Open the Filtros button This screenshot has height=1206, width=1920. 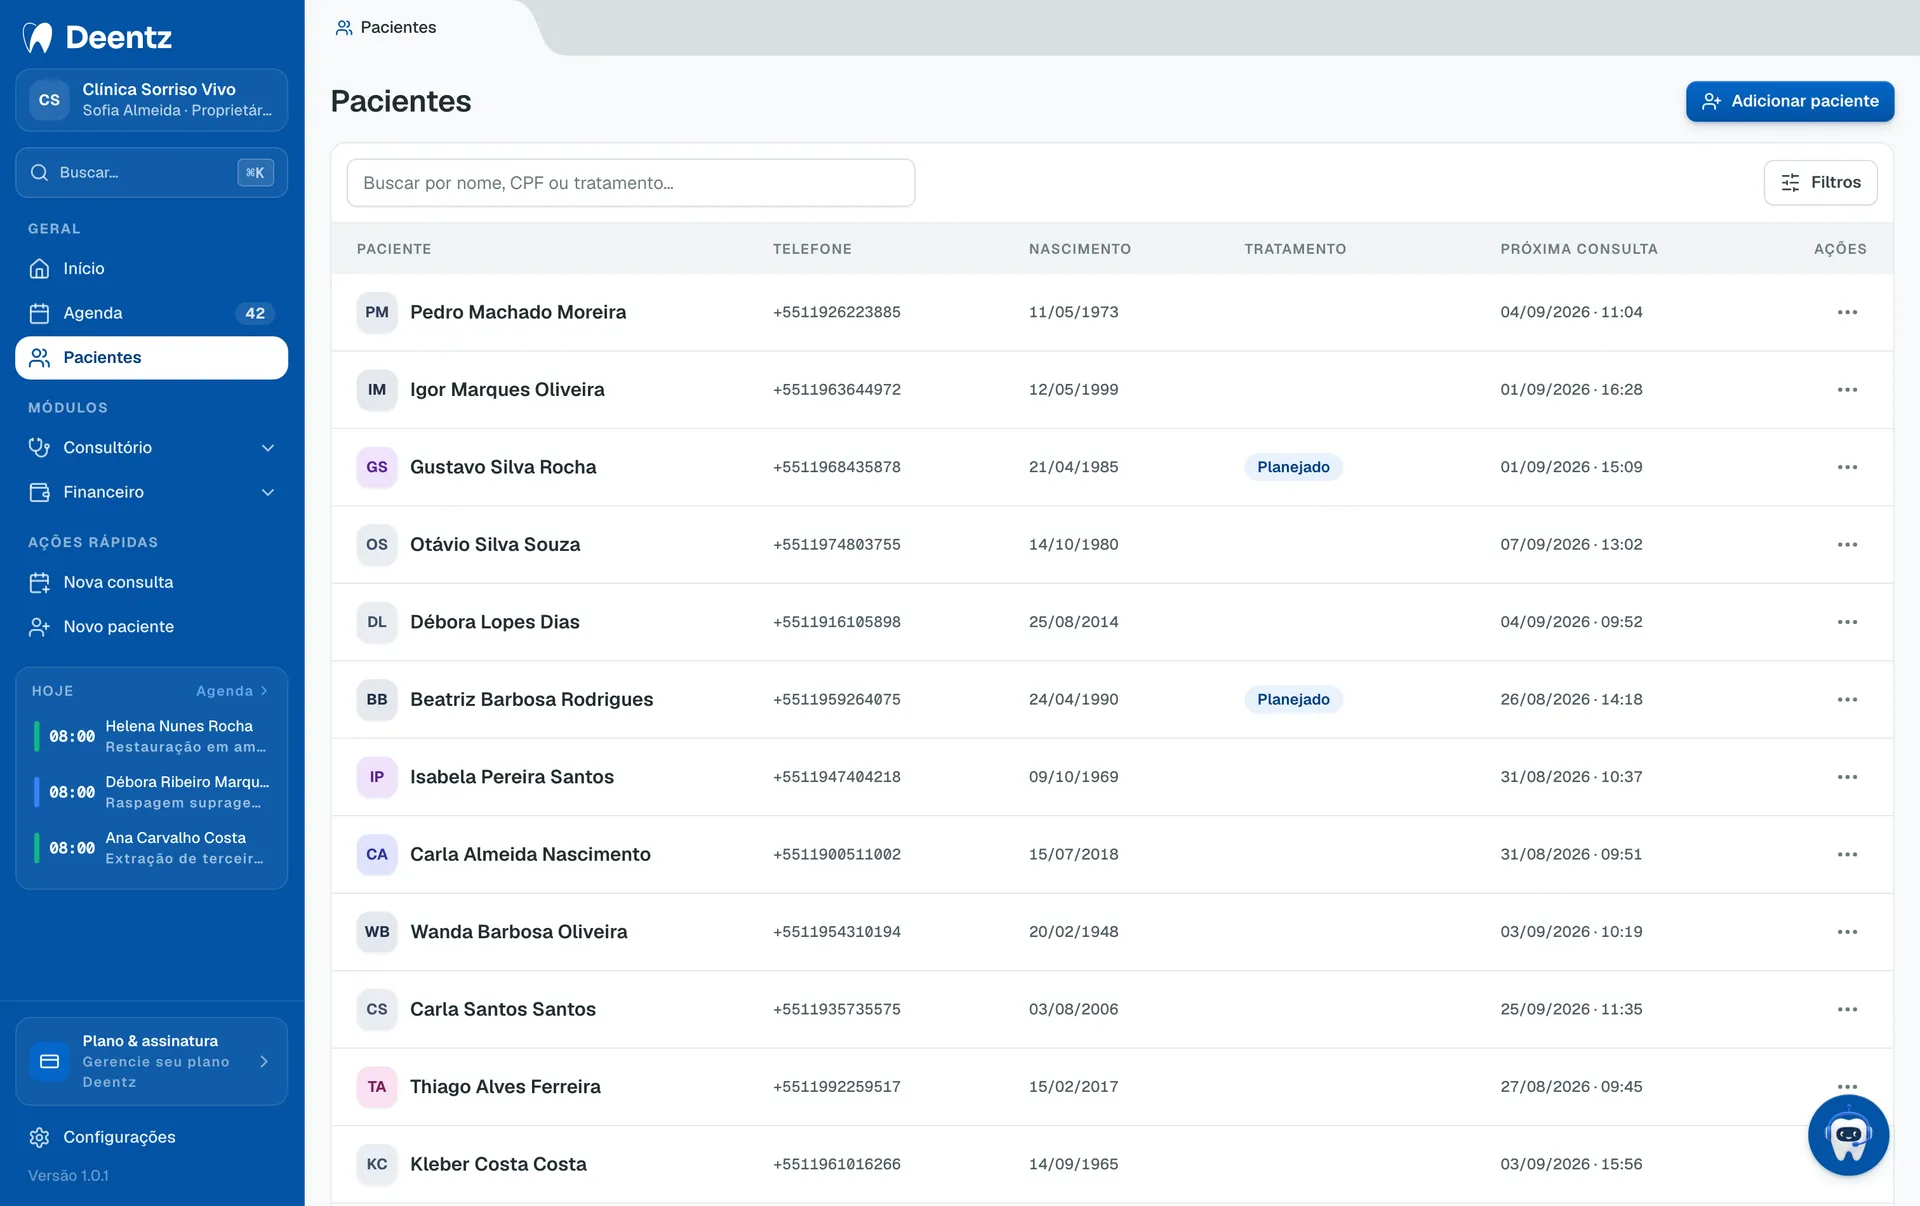[1821, 183]
